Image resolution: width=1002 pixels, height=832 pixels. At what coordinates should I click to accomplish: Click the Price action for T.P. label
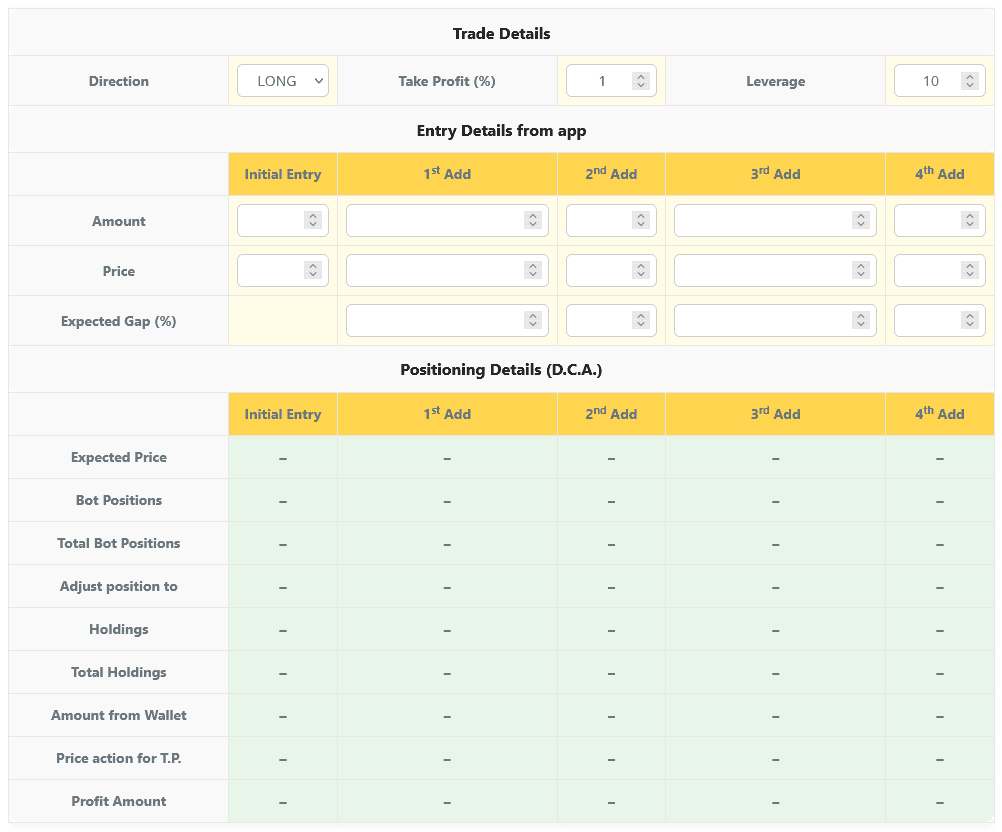pos(118,758)
